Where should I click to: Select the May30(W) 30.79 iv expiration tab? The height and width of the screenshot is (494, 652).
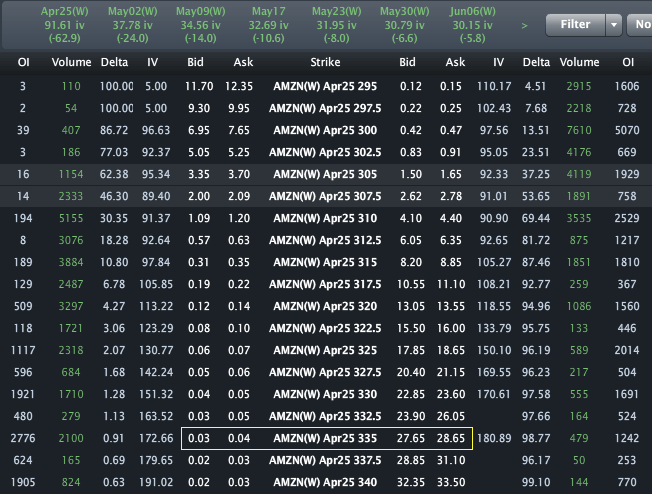point(405,25)
